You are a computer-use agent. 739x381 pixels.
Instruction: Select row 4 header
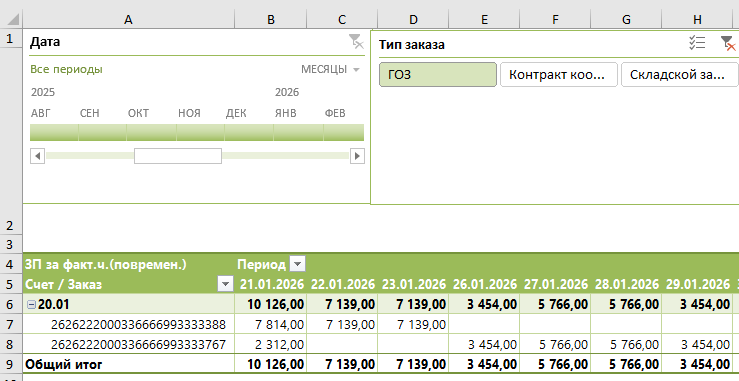[11, 264]
